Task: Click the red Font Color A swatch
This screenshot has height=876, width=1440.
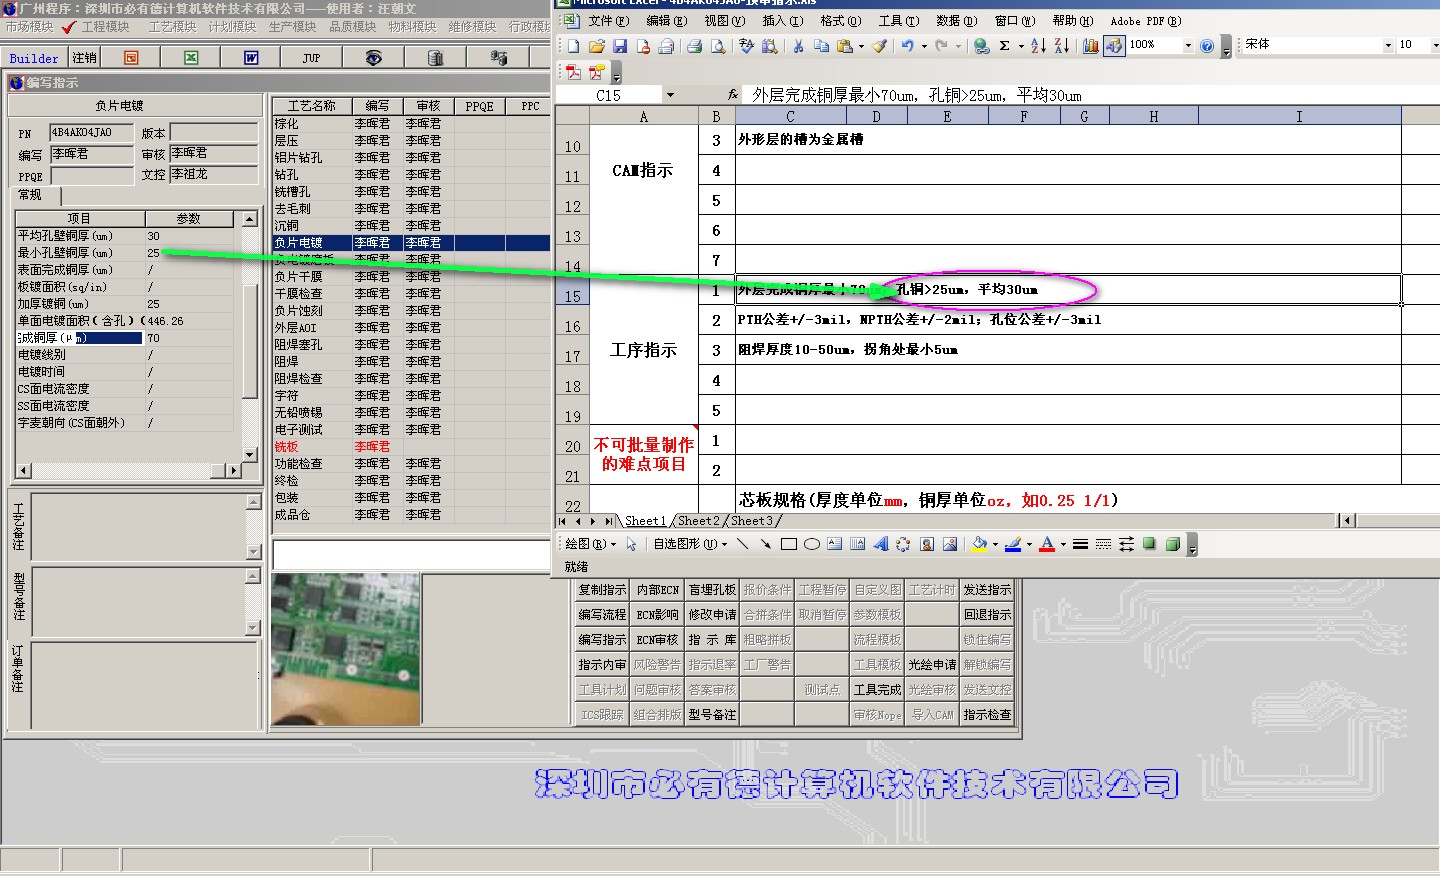Action: pos(1047,544)
